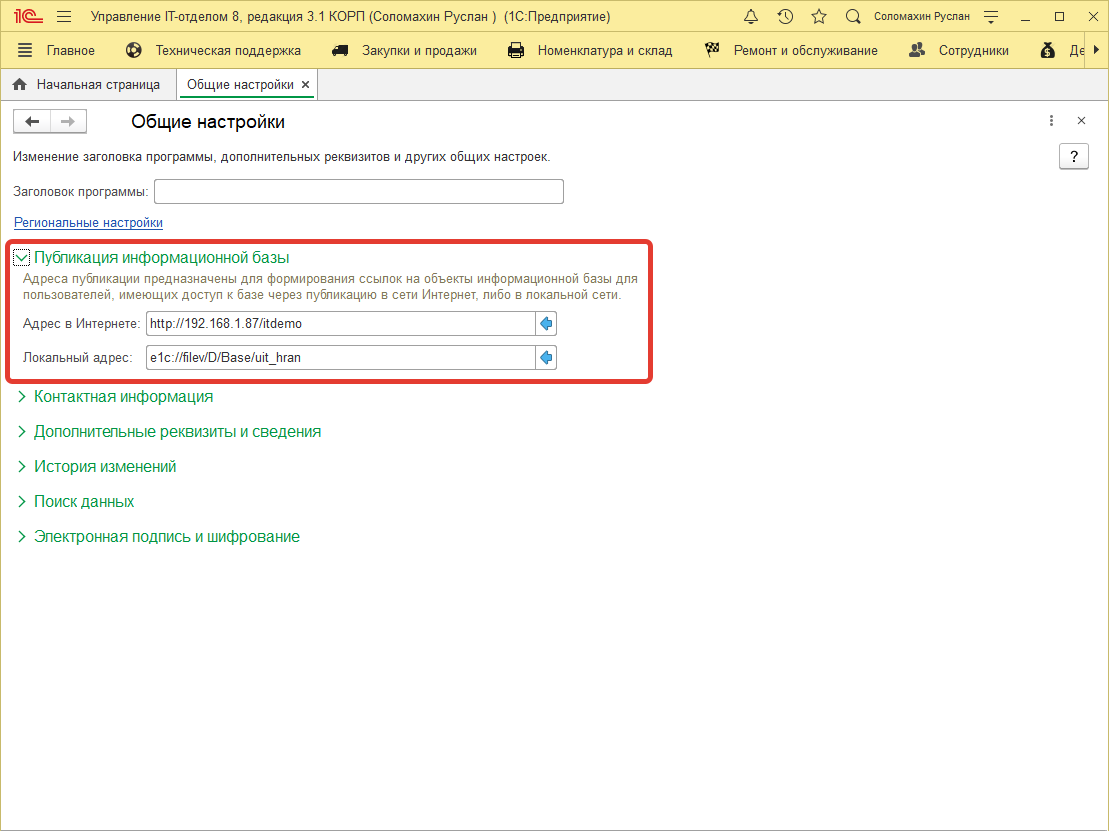Expand Контактная информация section

[123, 397]
